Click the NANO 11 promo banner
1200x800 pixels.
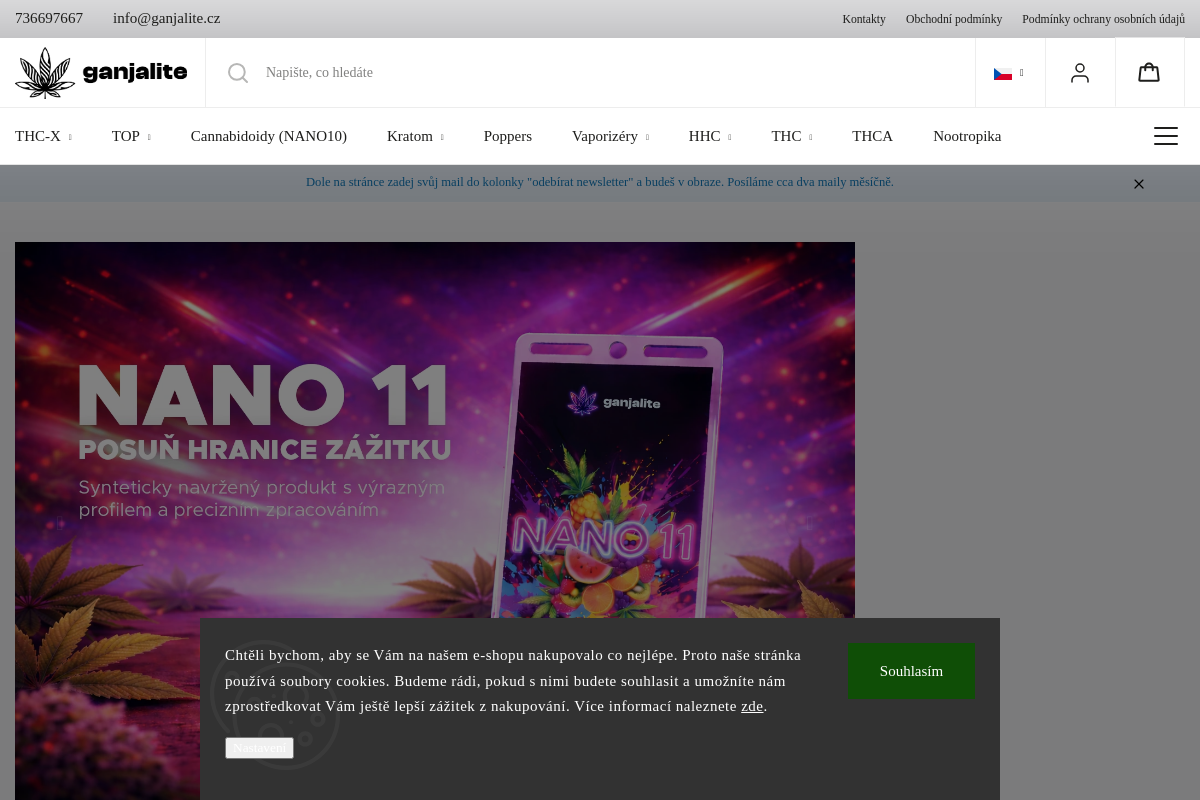point(435,521)
